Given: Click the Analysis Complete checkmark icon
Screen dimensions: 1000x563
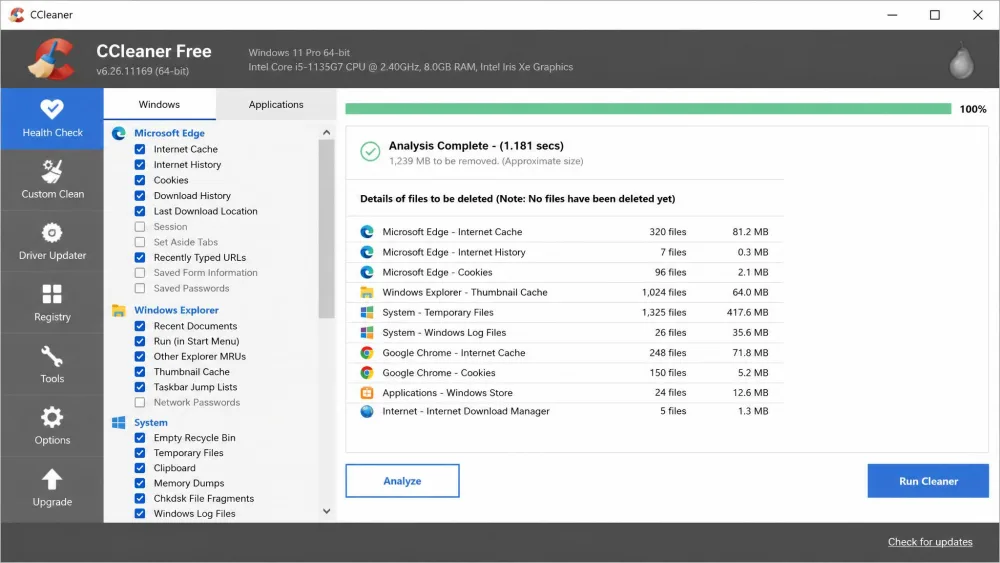Looking at the screenshot, I should 370,151.
